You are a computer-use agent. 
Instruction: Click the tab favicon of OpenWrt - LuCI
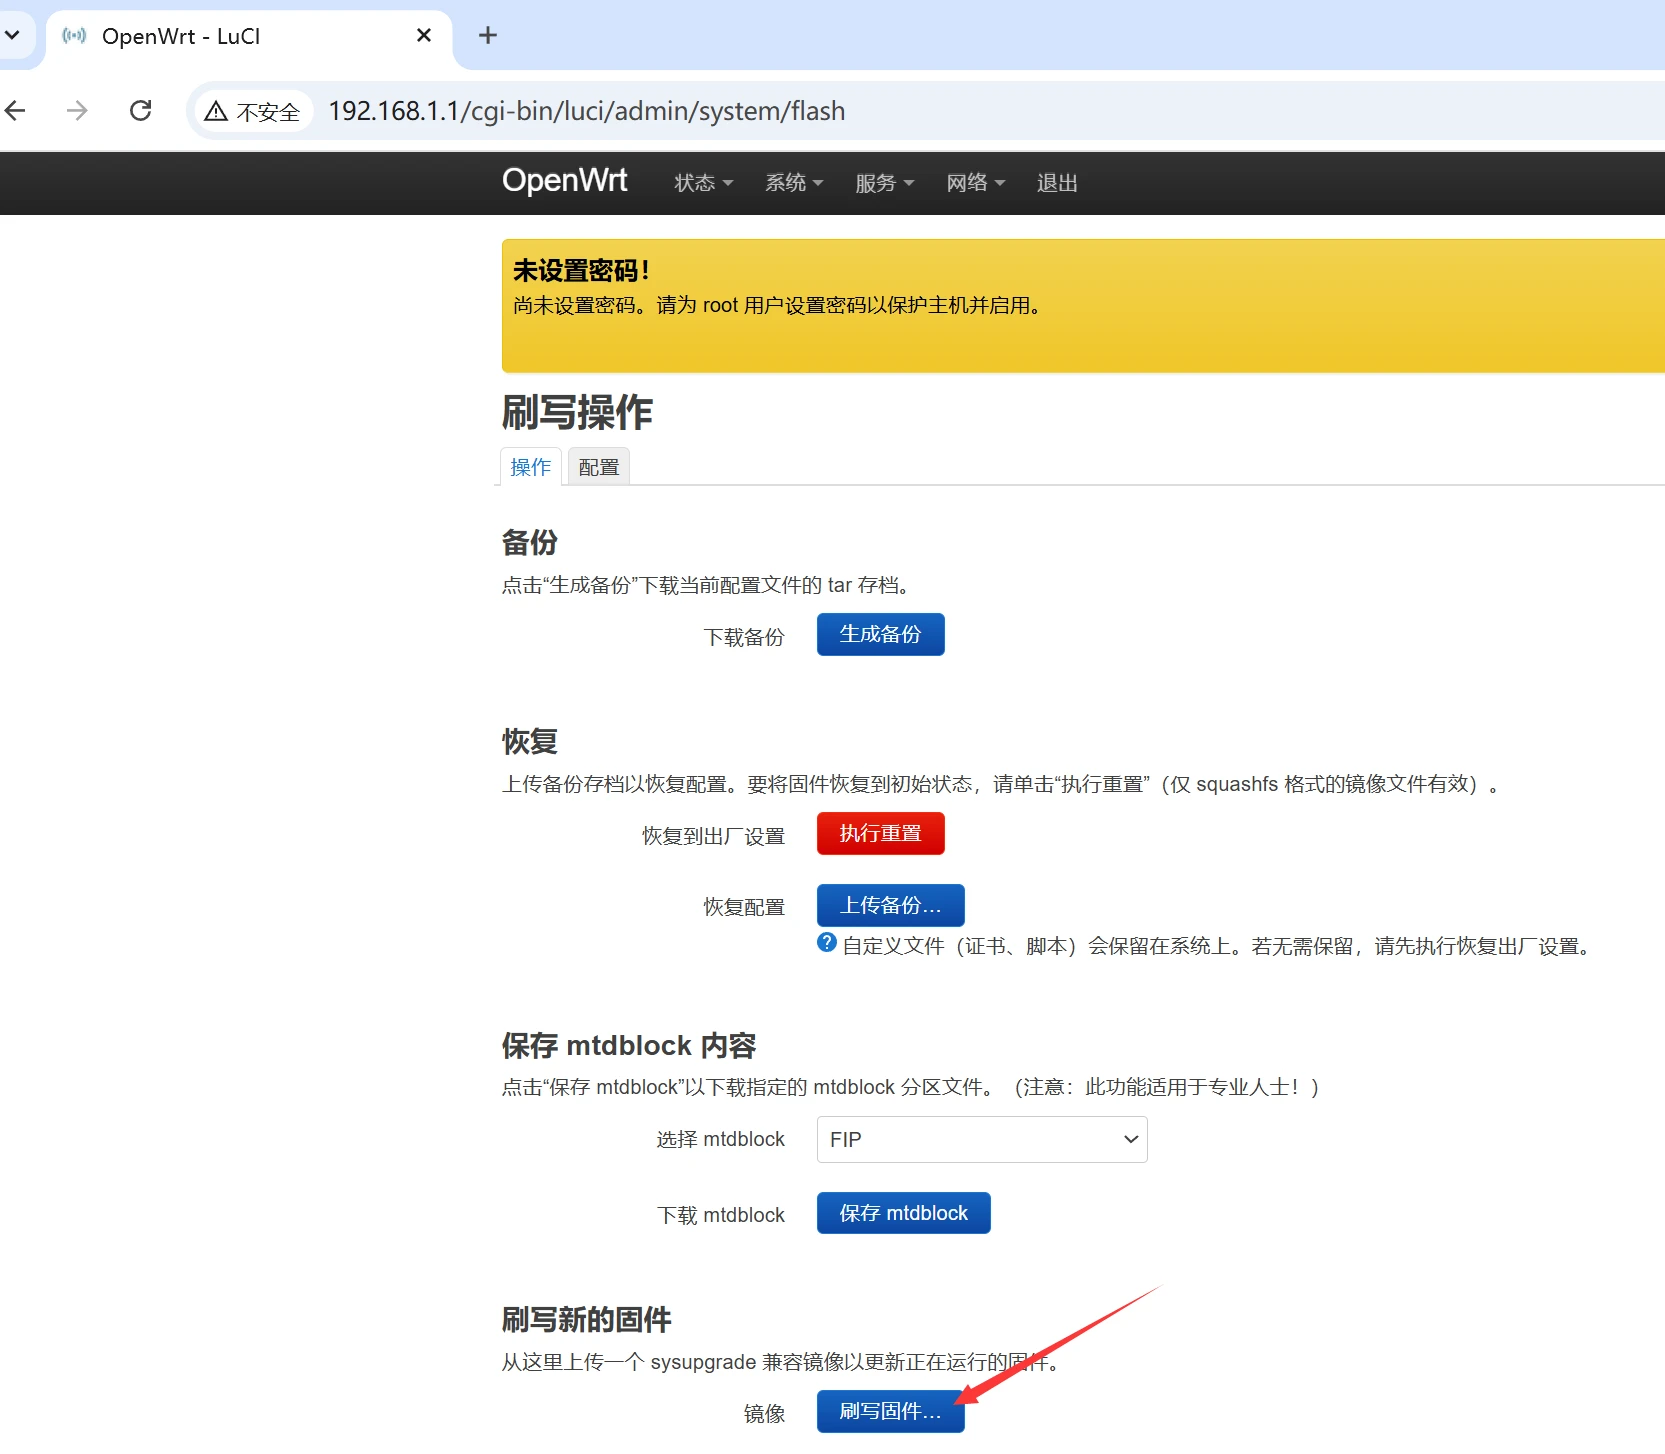point(74,36)
